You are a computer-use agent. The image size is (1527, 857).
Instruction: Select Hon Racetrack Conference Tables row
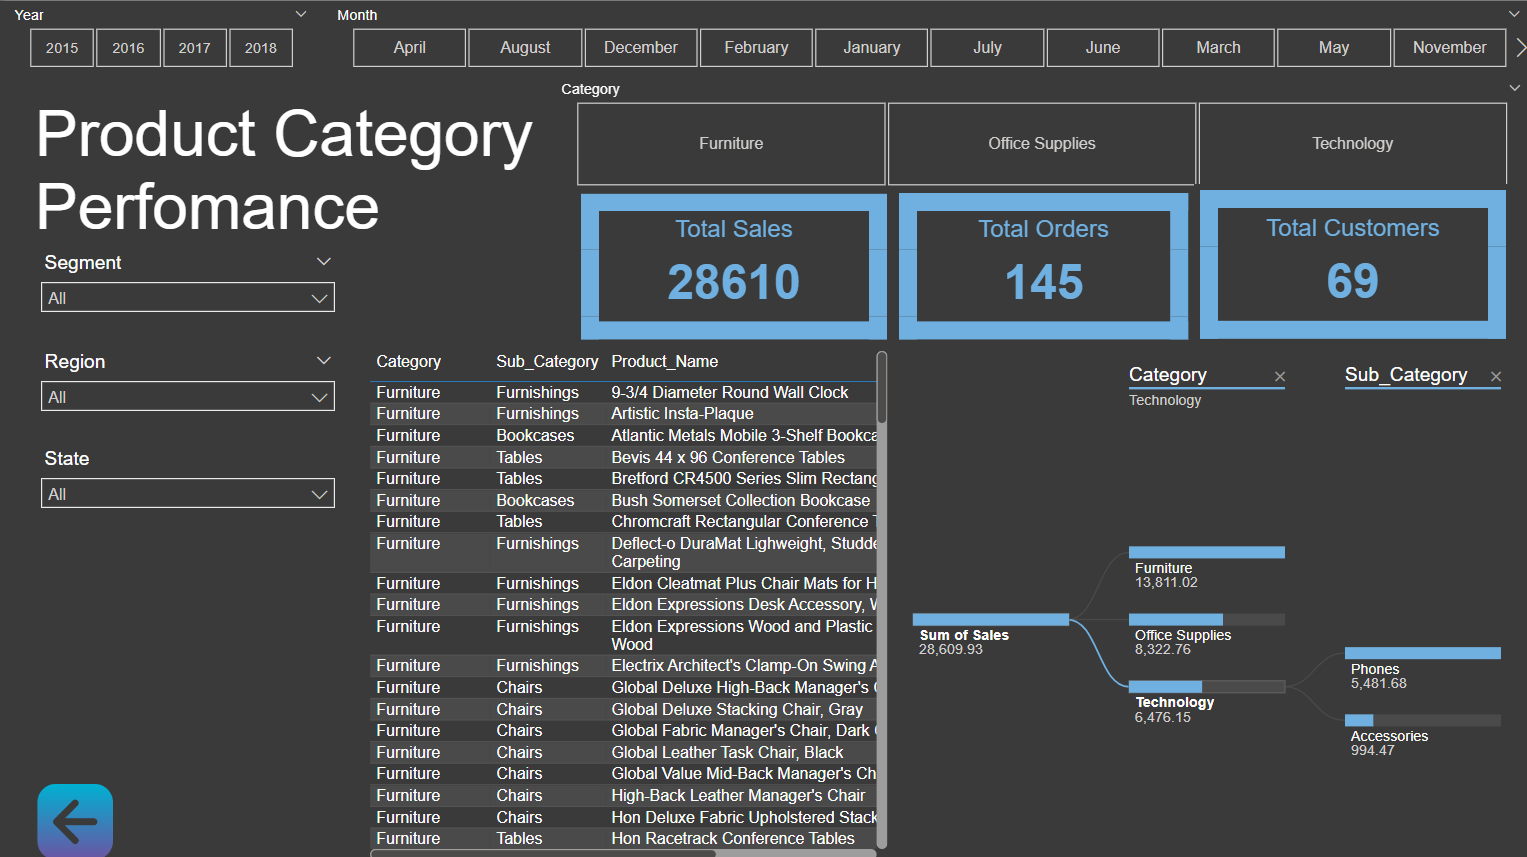[x=623, y=838]
